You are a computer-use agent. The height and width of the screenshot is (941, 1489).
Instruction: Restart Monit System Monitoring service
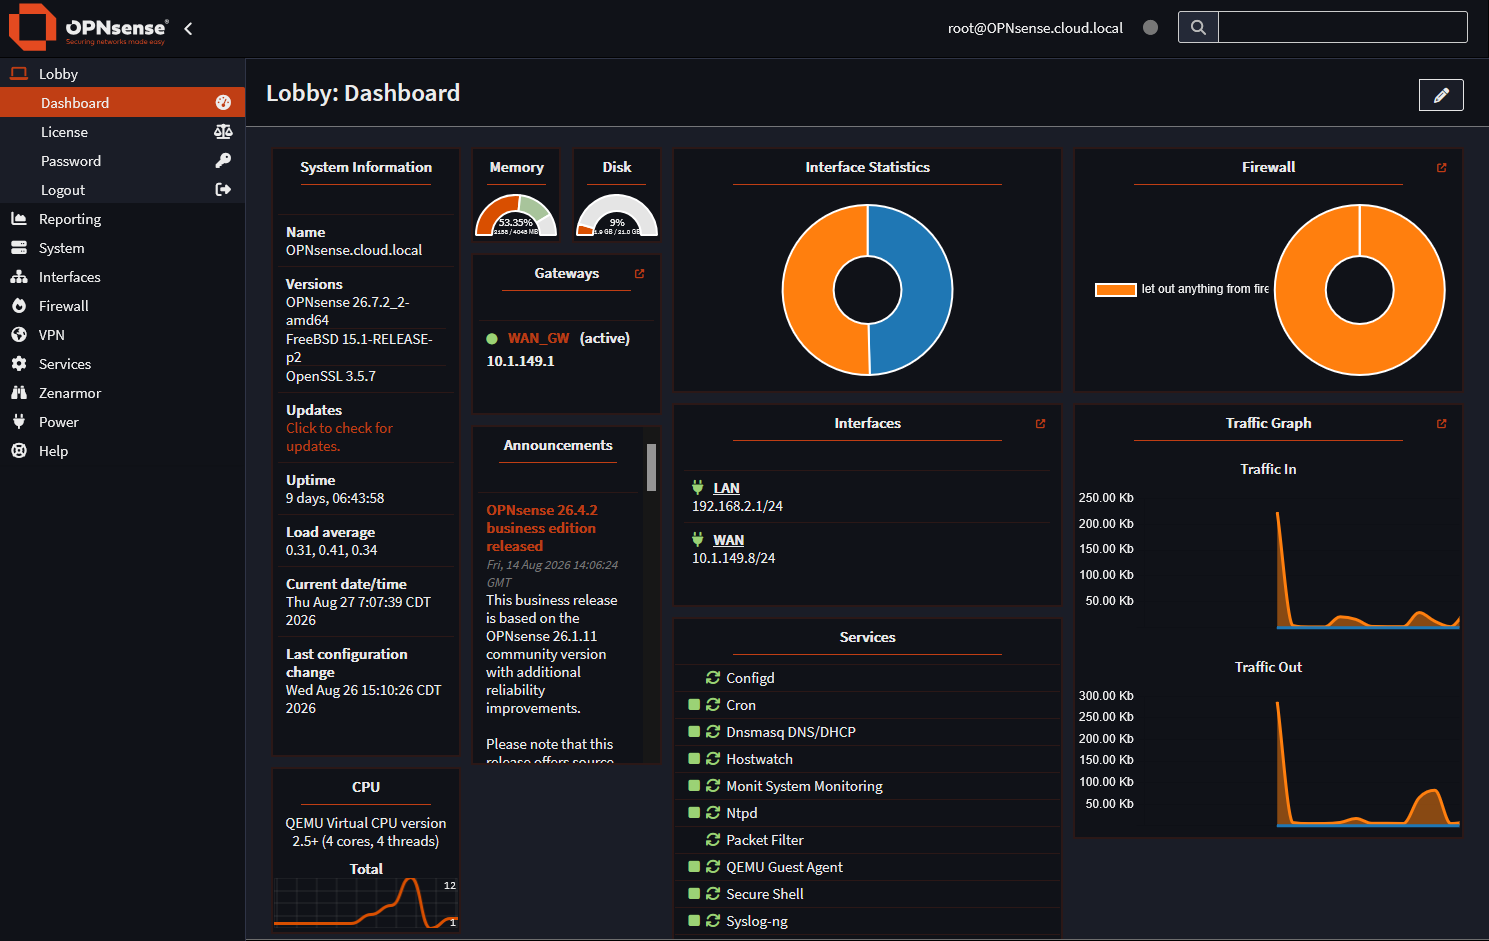(713, 786)
